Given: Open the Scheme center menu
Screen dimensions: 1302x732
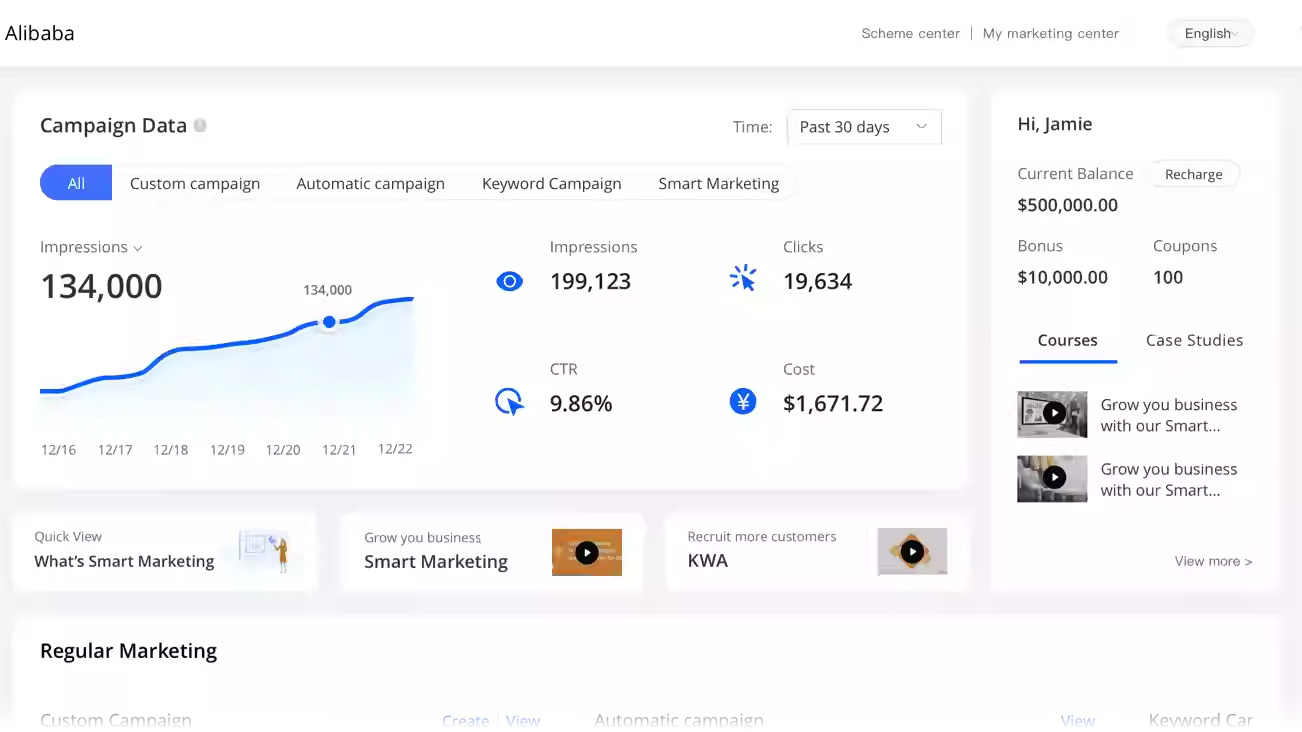Looking at the screenshot, I should click(x=910, y=33).
